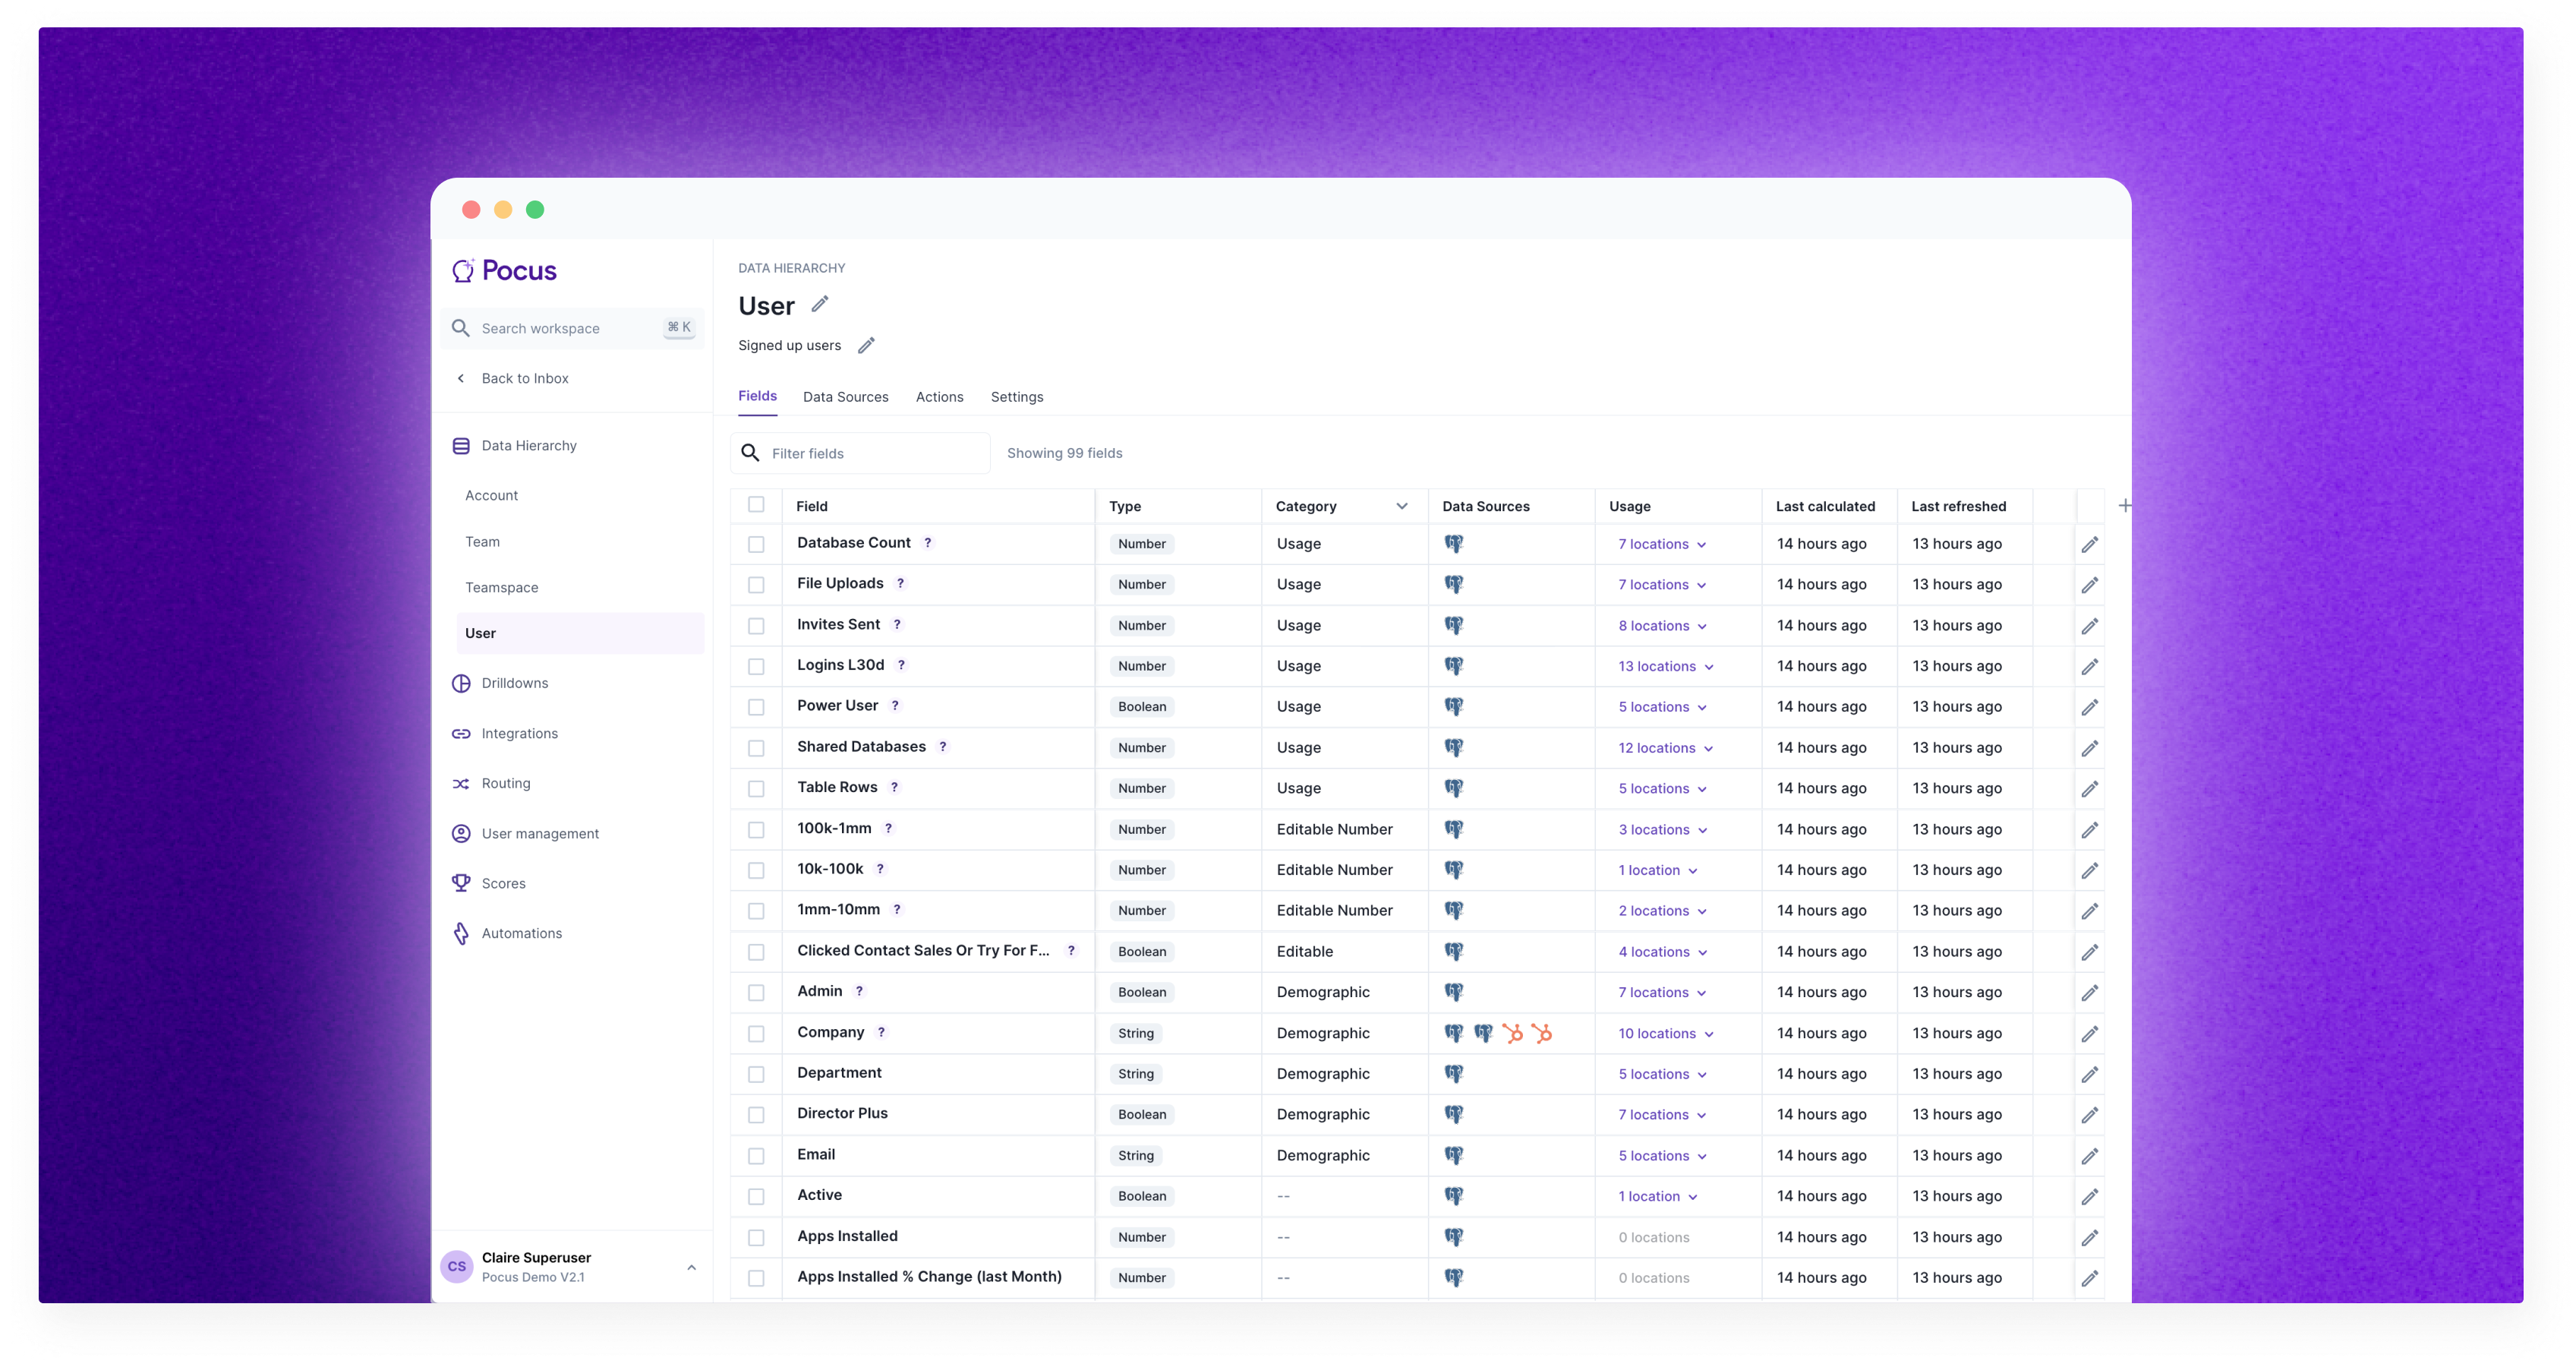This screenshot has width=2576, height=1367.
Task: Open Category column sort dropdown arrow
Action: coord(1402,506)
